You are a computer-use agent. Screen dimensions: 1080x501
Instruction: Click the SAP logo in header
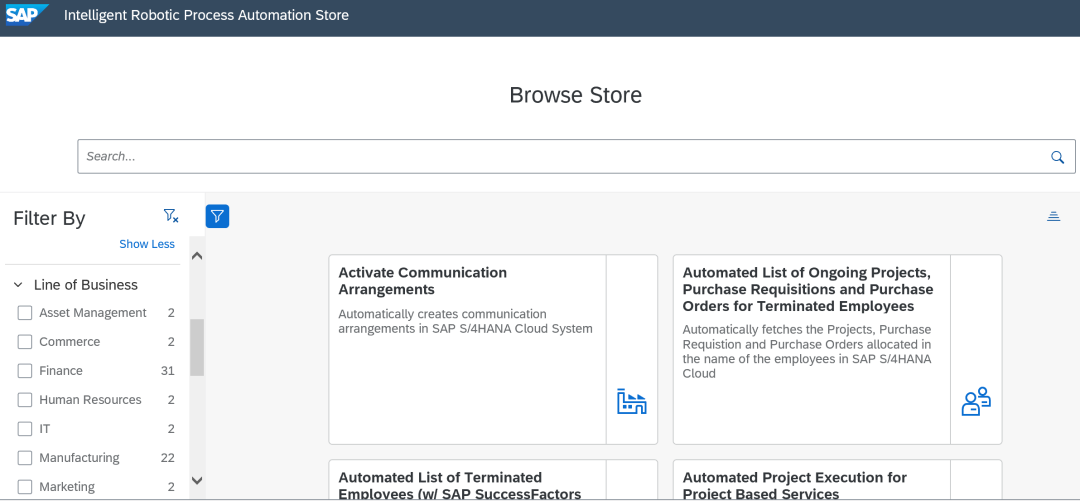tap(27, 14)
